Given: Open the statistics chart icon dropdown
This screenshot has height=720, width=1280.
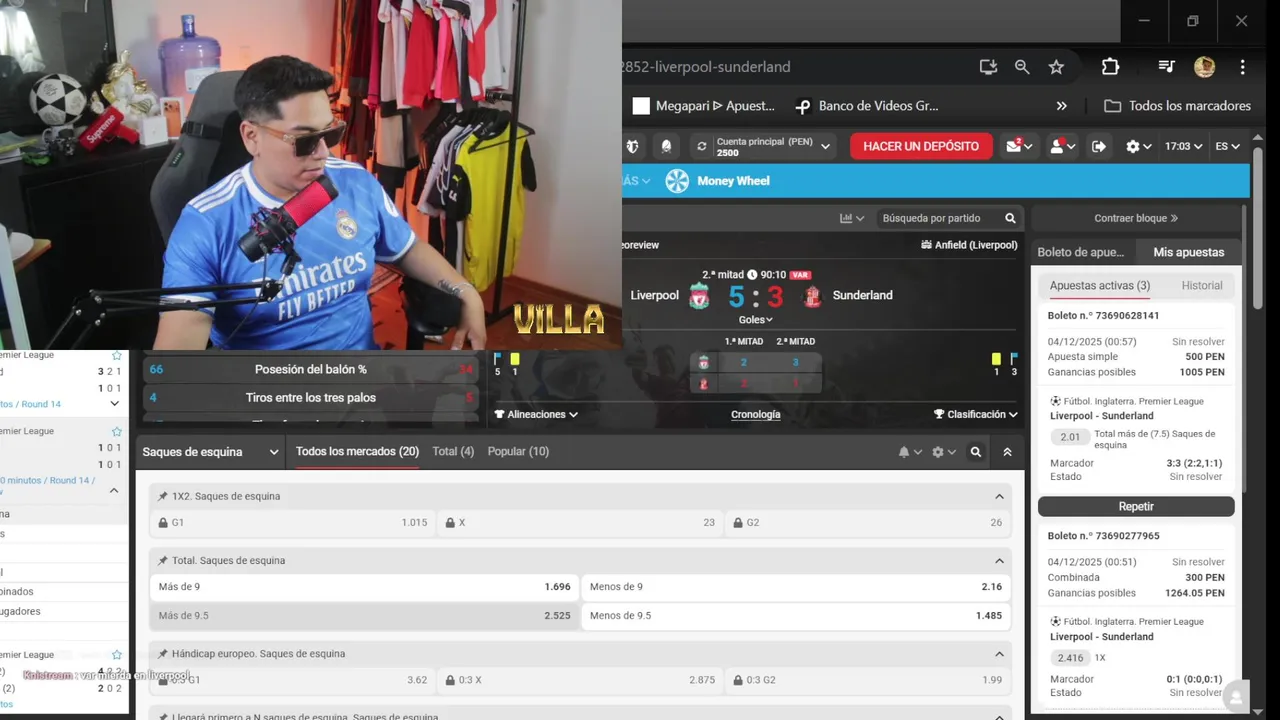Looking at the screenshot, I should pos(851,218).
